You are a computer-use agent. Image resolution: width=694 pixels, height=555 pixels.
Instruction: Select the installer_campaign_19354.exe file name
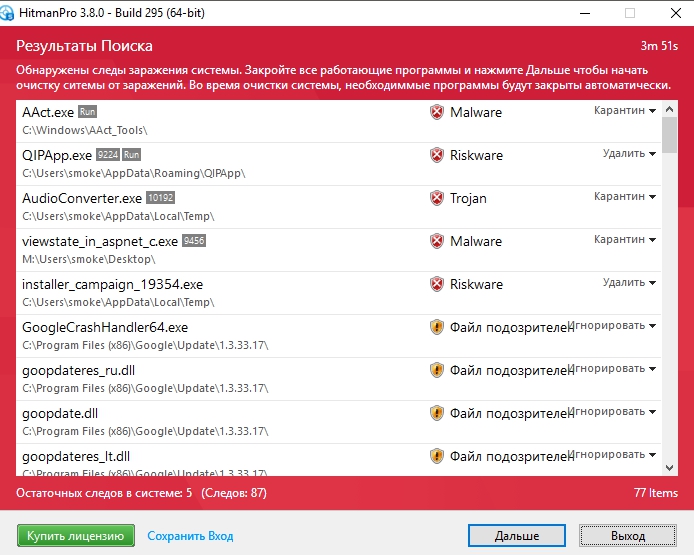[x=112, y=284]
